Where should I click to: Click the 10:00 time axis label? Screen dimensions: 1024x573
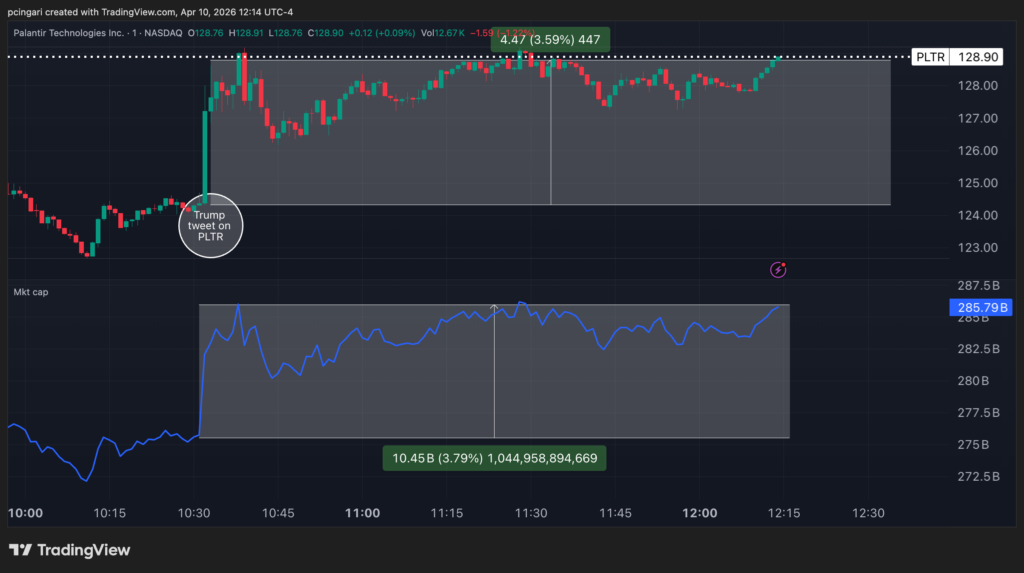(25, 513)
